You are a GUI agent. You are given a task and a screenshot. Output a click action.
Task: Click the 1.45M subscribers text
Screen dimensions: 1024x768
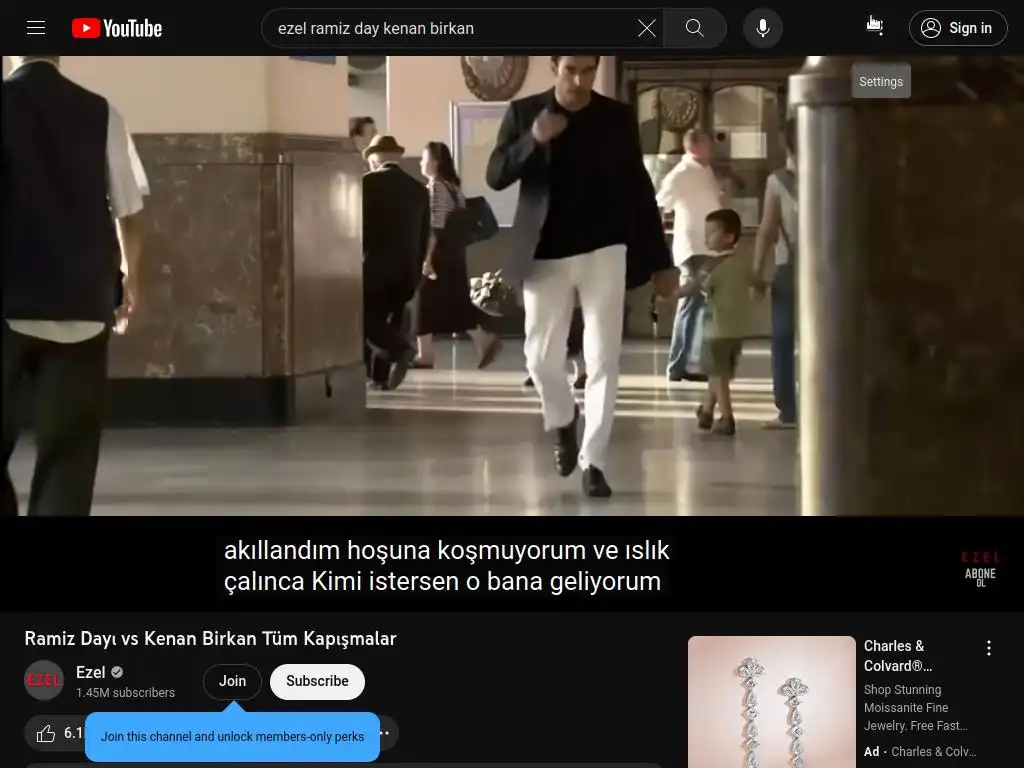pyautogui.click(x=125, y=693)
